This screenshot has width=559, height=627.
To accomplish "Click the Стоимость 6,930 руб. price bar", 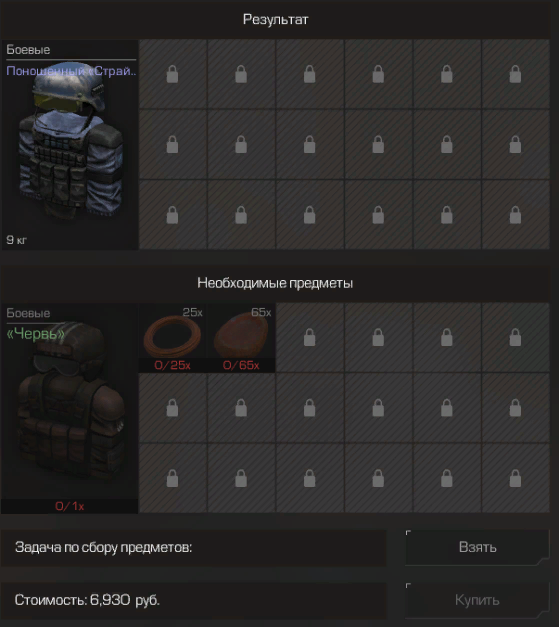I will (194, 600).
